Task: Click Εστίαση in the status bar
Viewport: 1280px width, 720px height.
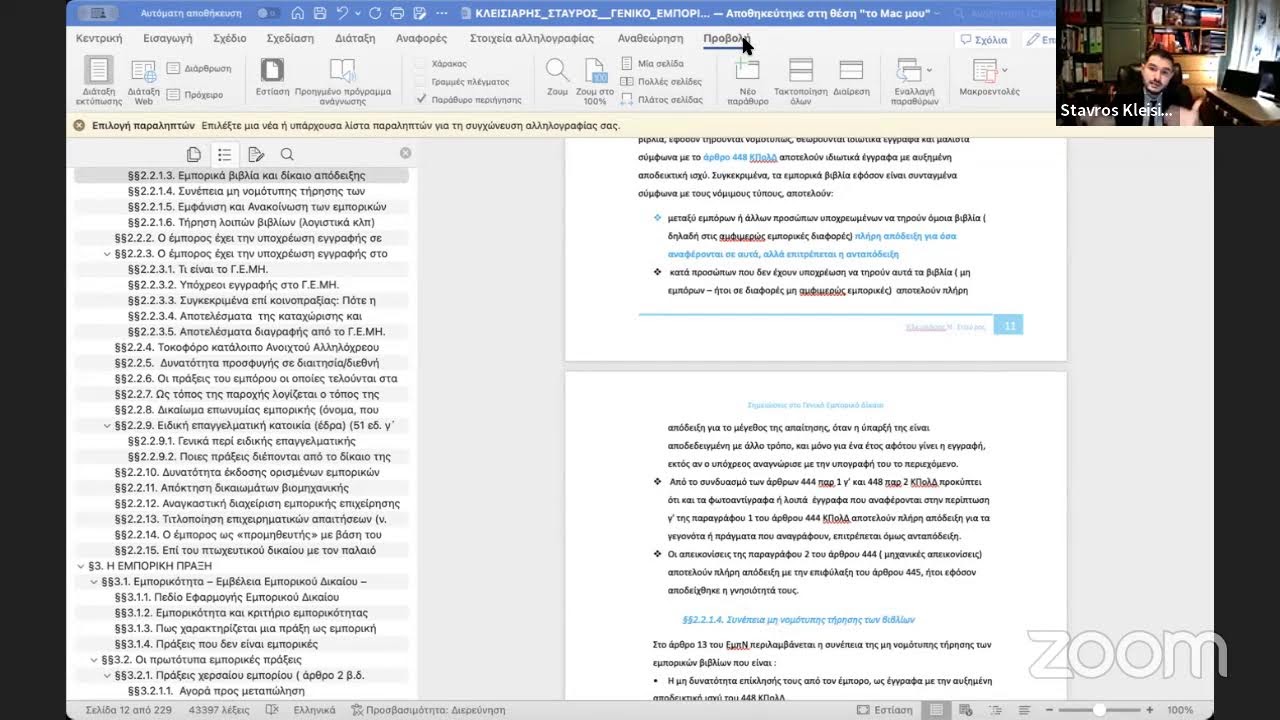Action: tap(885, 710)
